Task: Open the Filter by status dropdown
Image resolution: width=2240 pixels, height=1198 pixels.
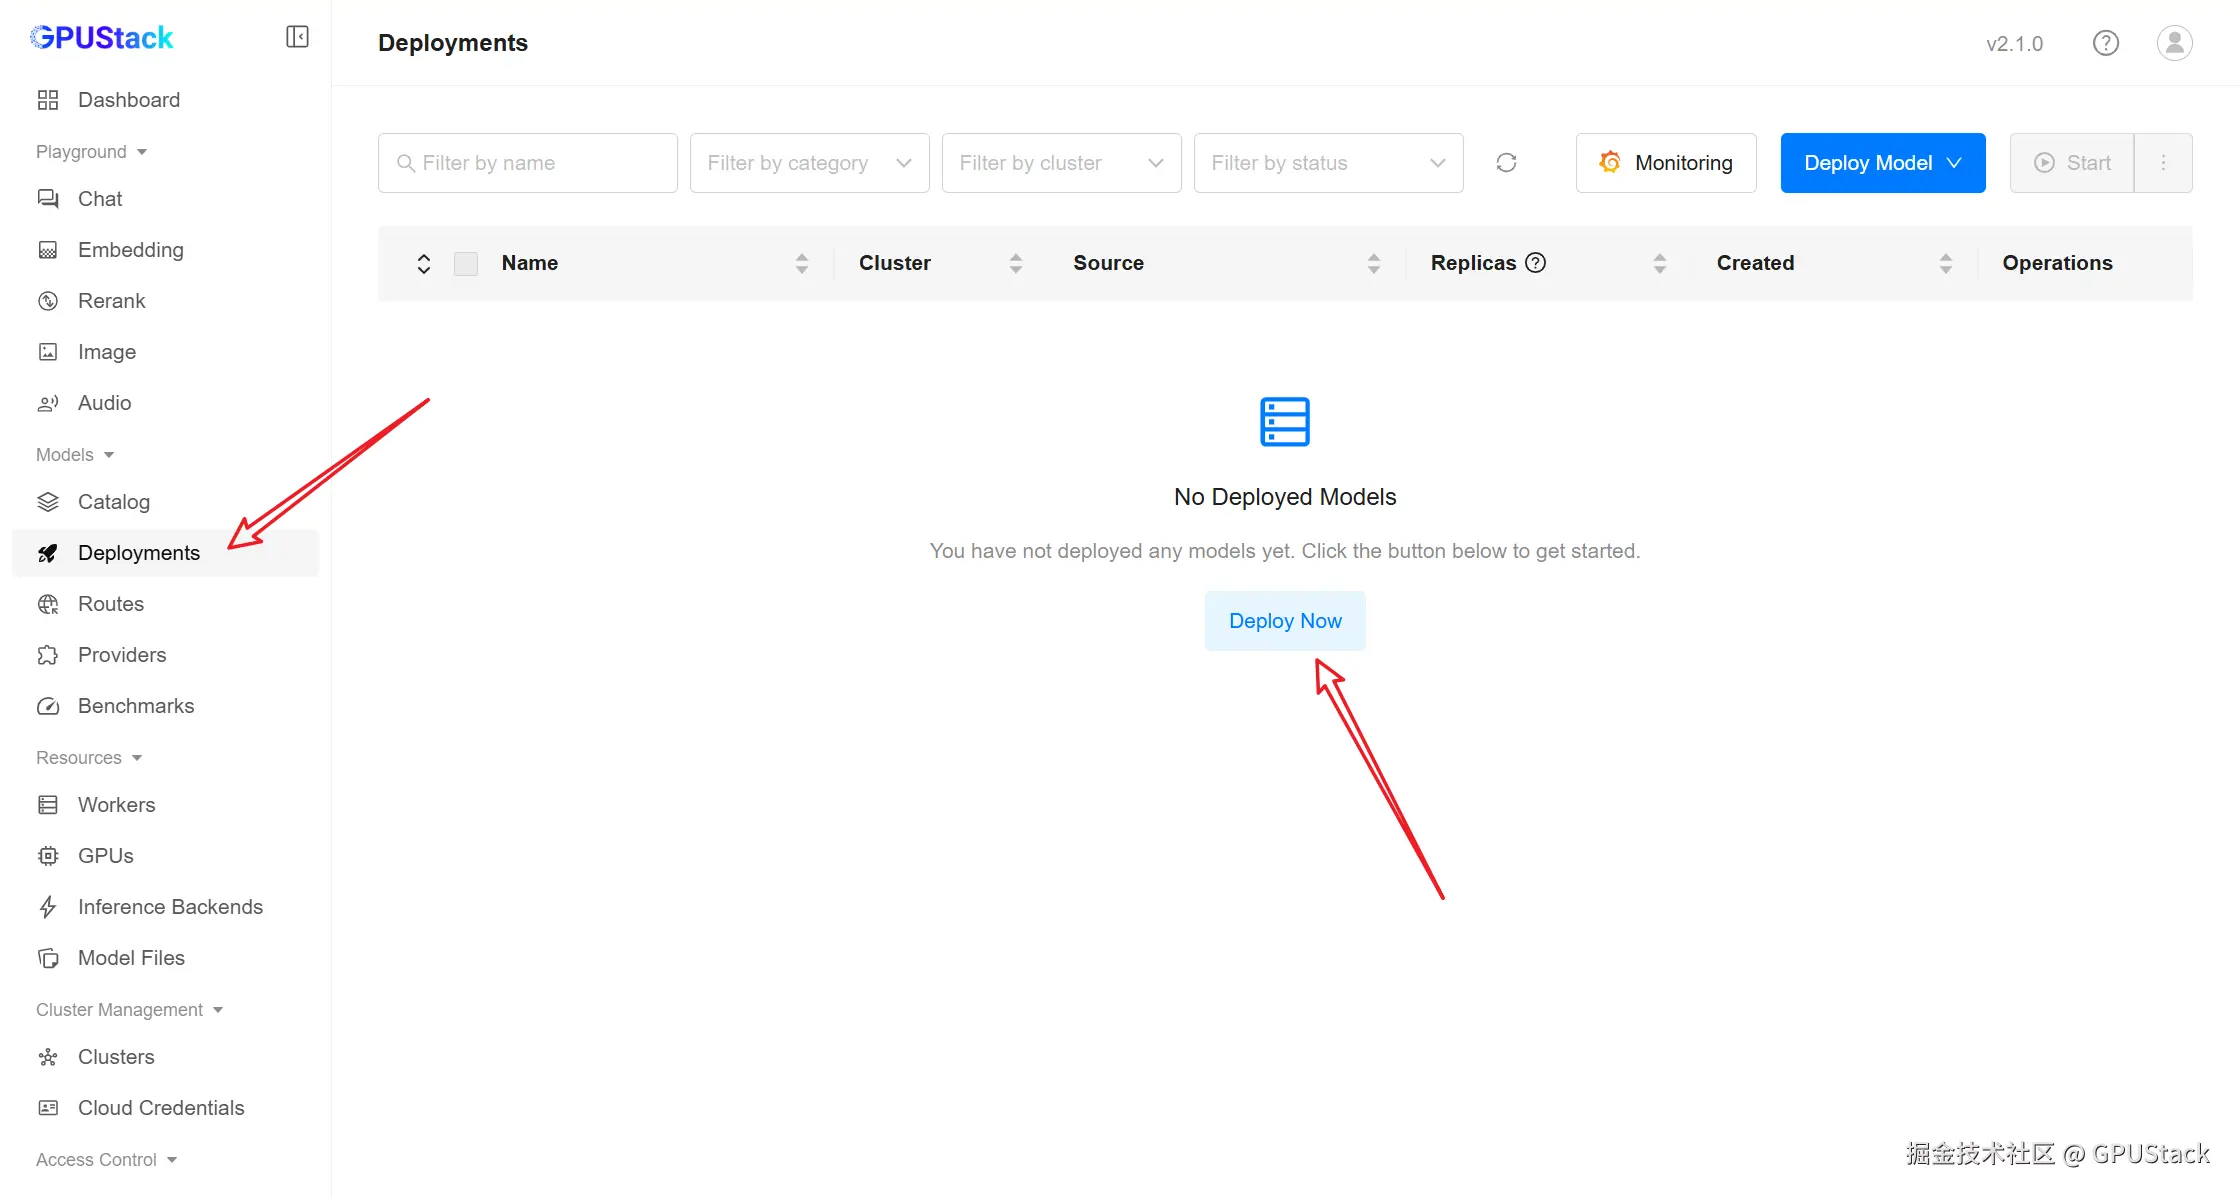Action: (1328, 162)
